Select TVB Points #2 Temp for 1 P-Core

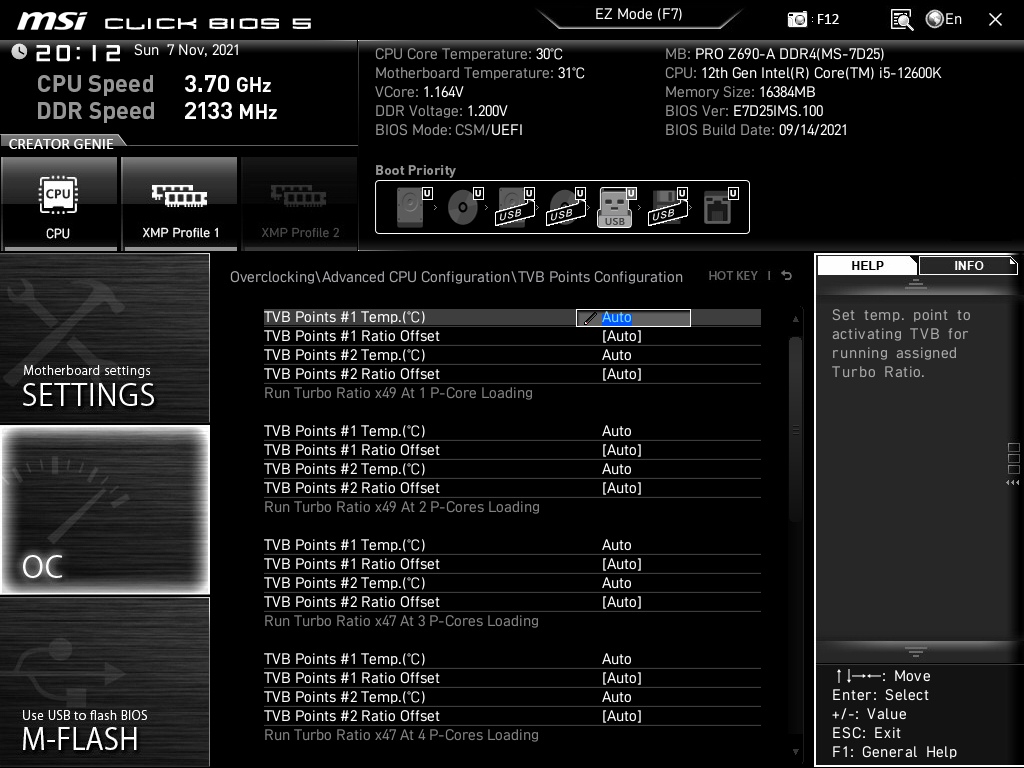coord(512,355)
